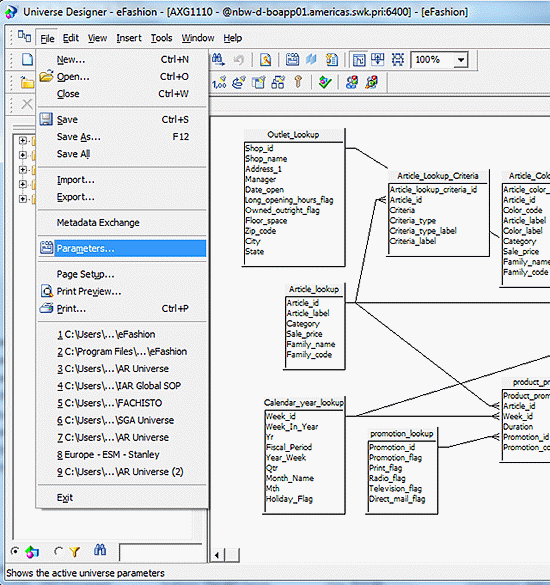This screenshot has height=585, width=550.
Task: Choose Parameters... from File menu
Action: 122,248
